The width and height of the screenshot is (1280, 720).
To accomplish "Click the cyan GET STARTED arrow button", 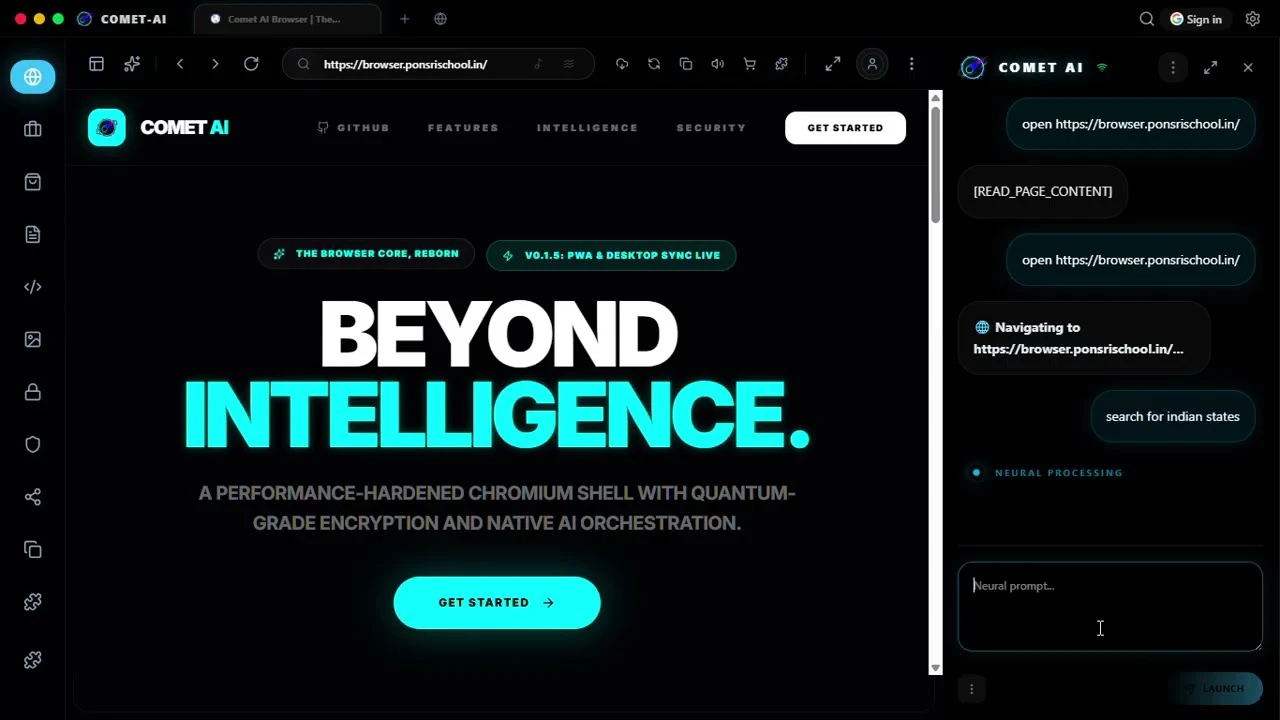I will [497, 603].
